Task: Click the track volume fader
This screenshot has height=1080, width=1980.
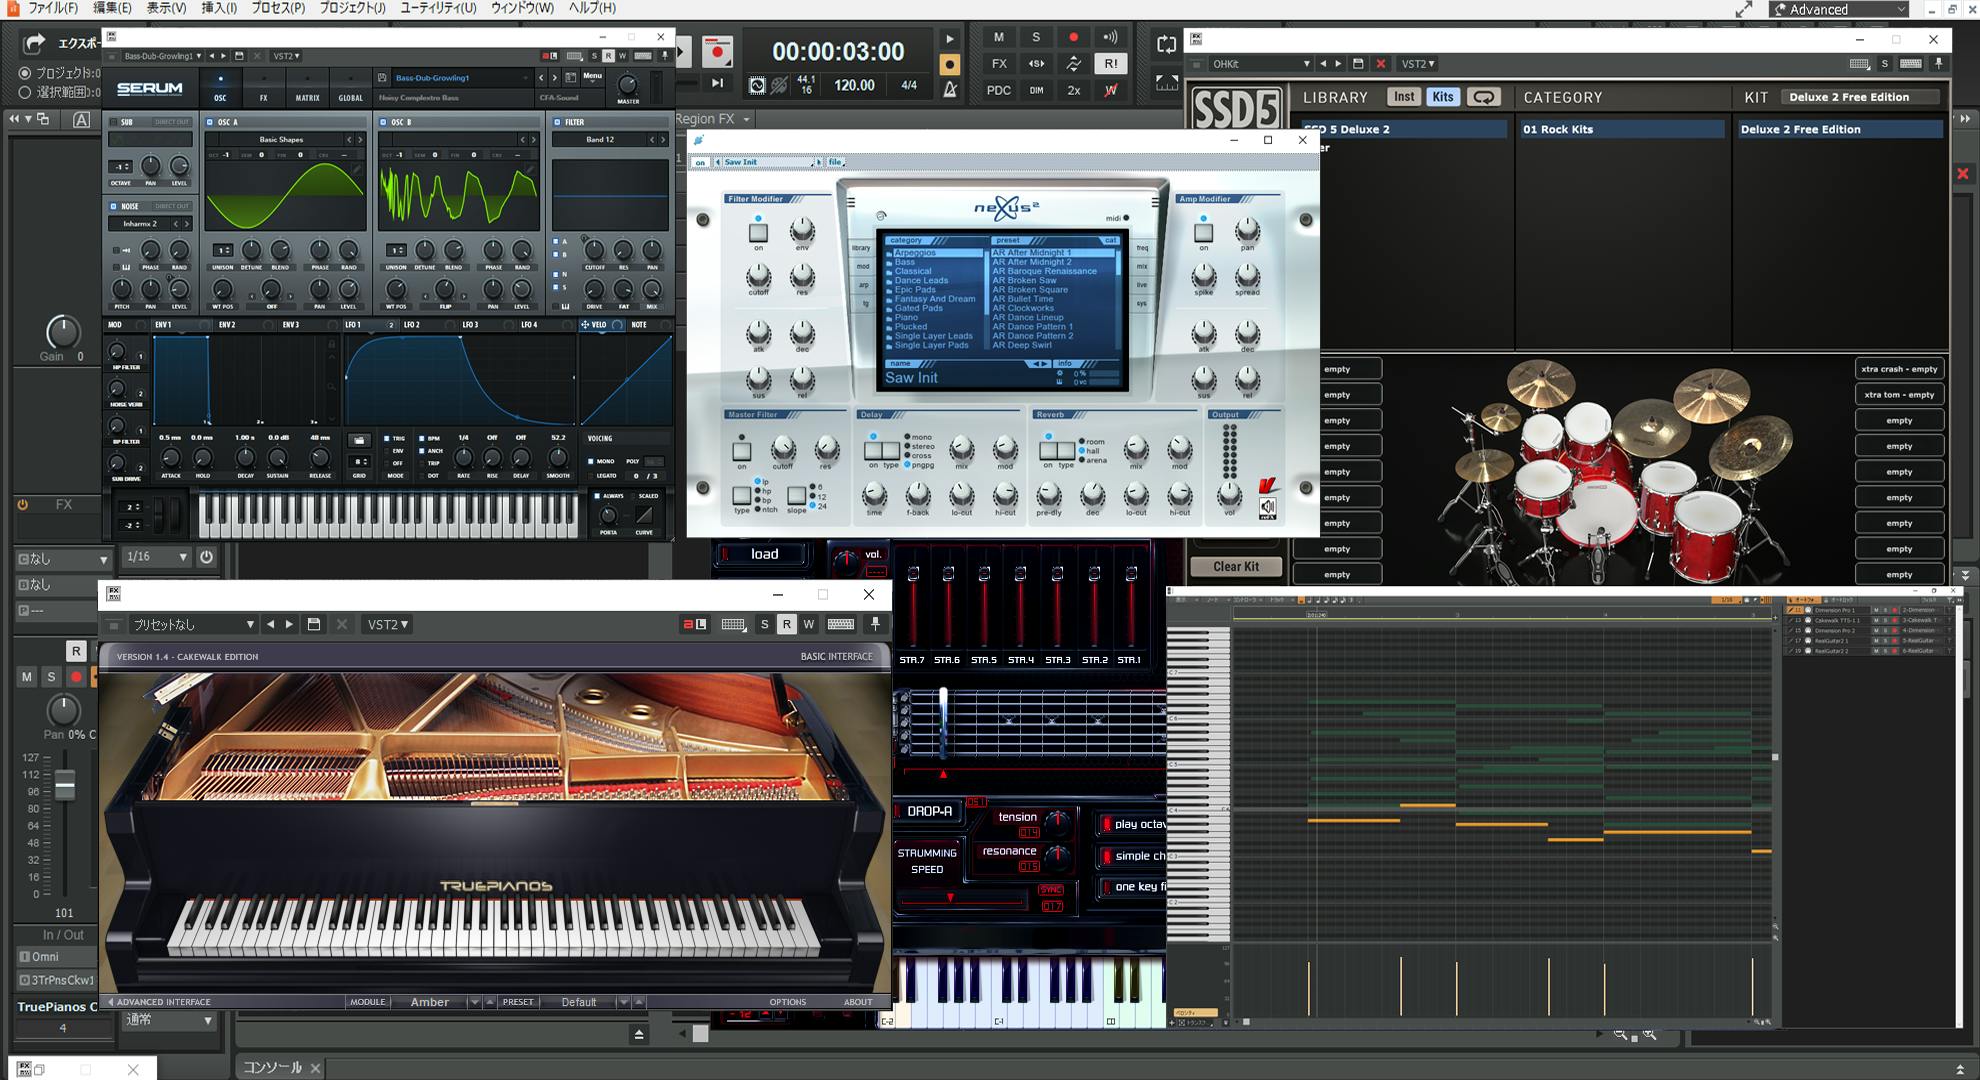Action: [65, 786]
